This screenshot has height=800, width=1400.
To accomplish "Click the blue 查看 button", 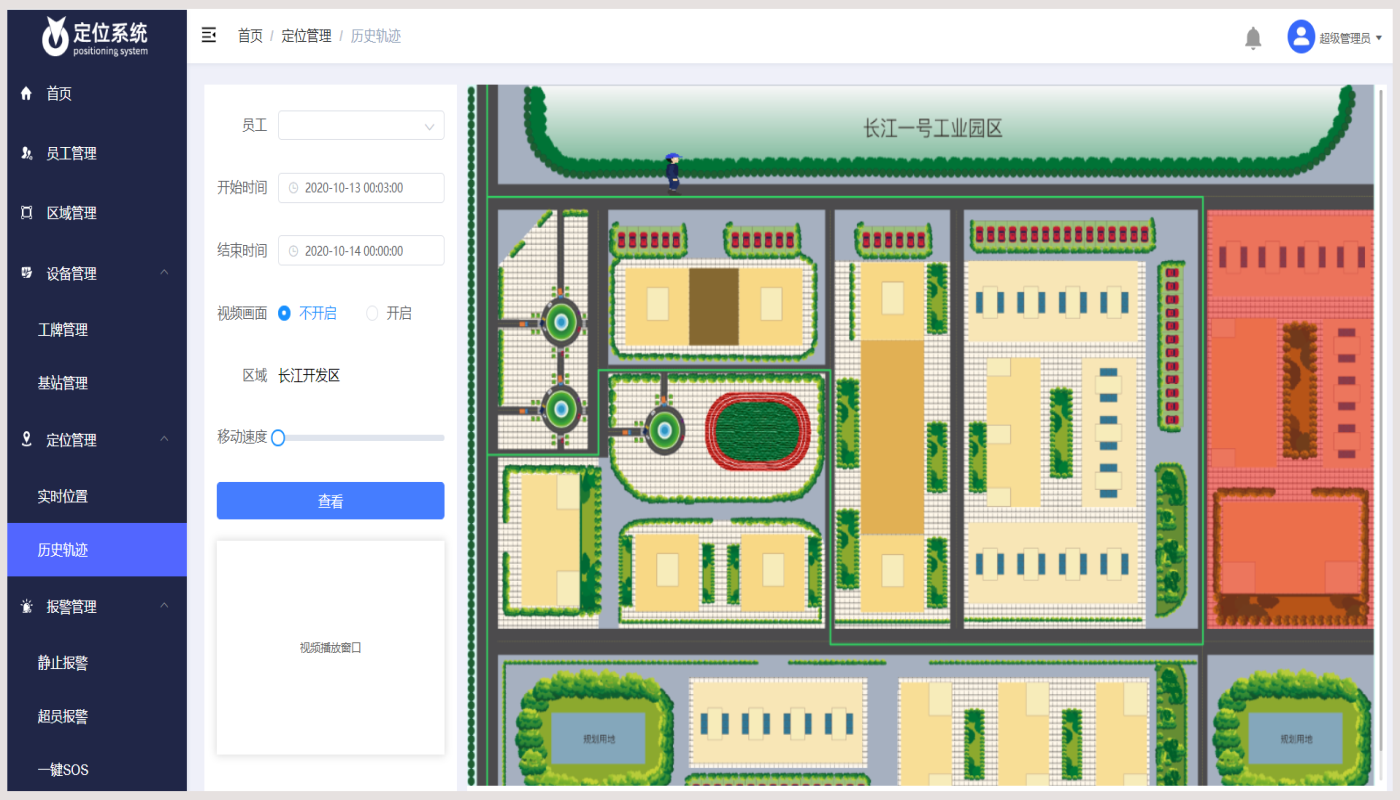I will pyautogui.click(x=330, y=501).
